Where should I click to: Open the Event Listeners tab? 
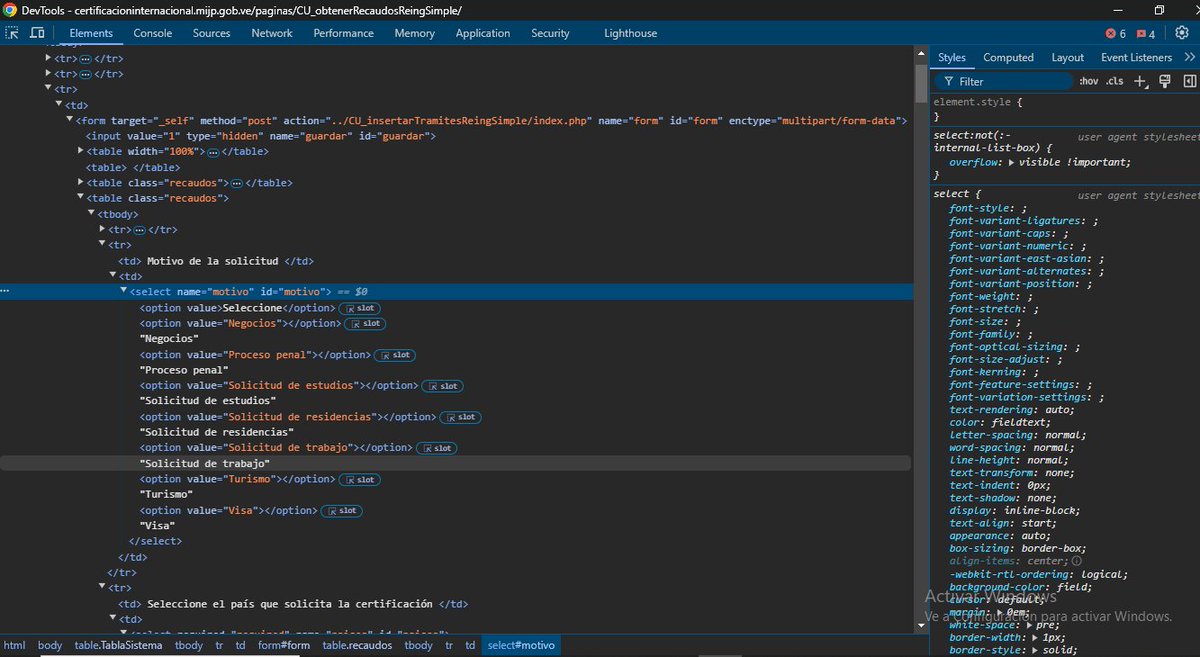pyautogui.click(x=1136, y=57)
